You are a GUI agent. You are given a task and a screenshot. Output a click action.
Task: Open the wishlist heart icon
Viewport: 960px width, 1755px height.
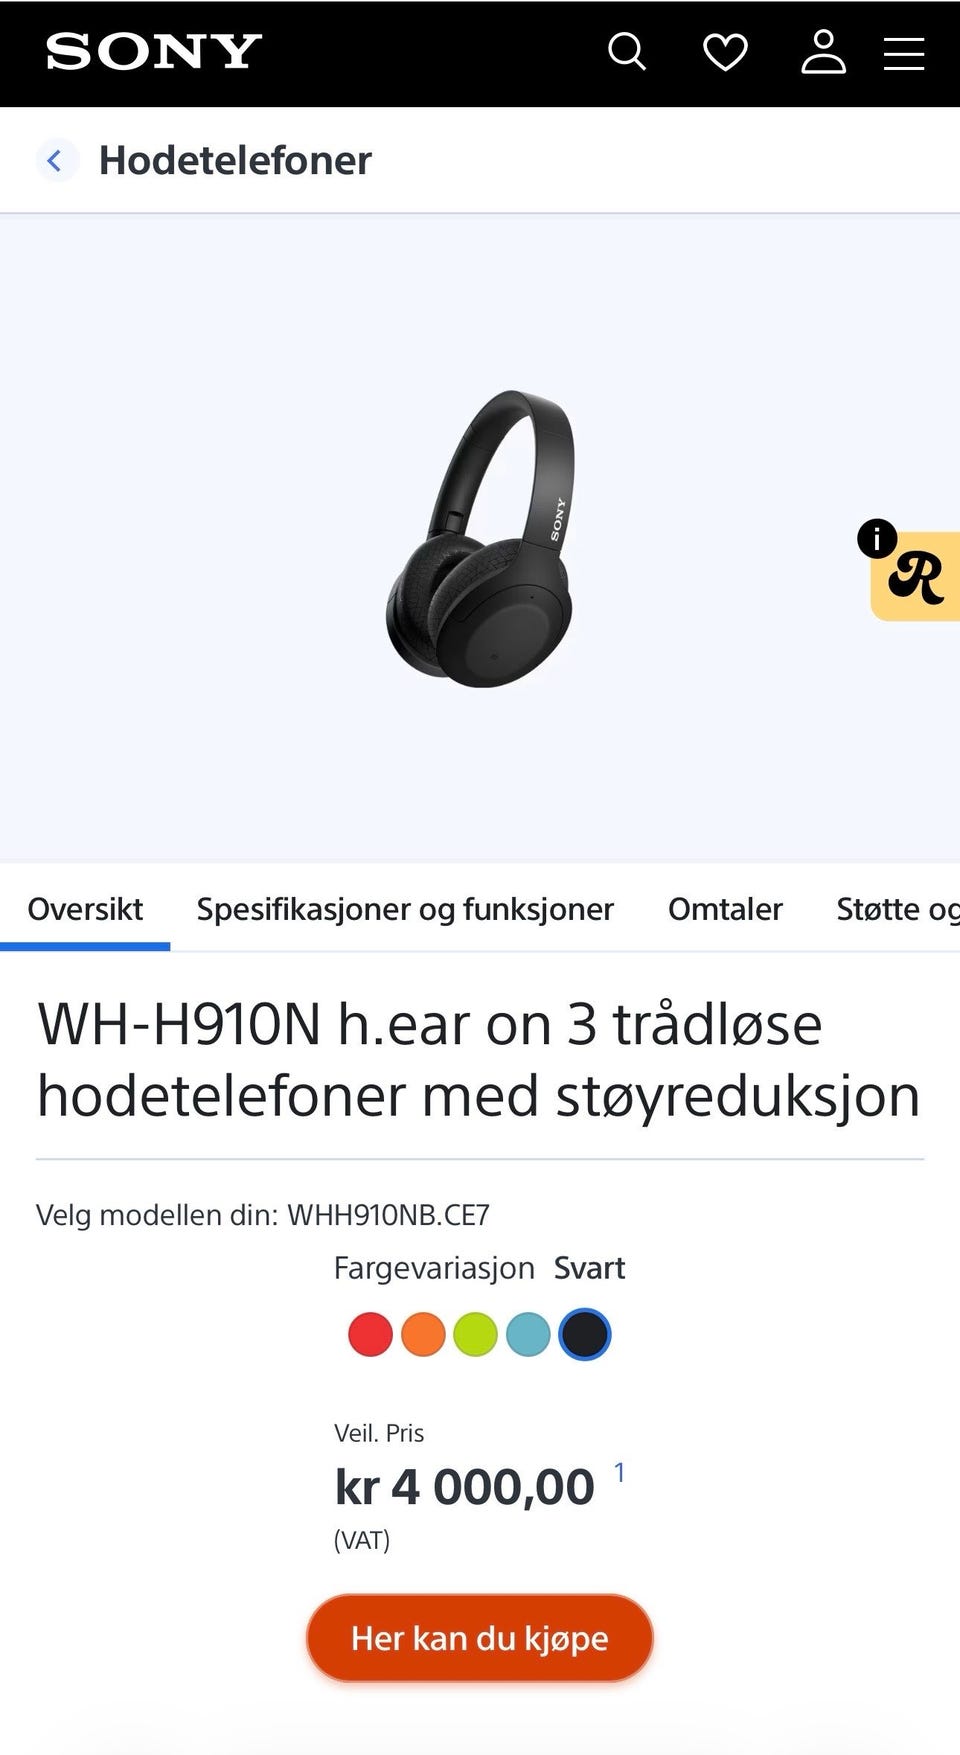coord(725,52)
